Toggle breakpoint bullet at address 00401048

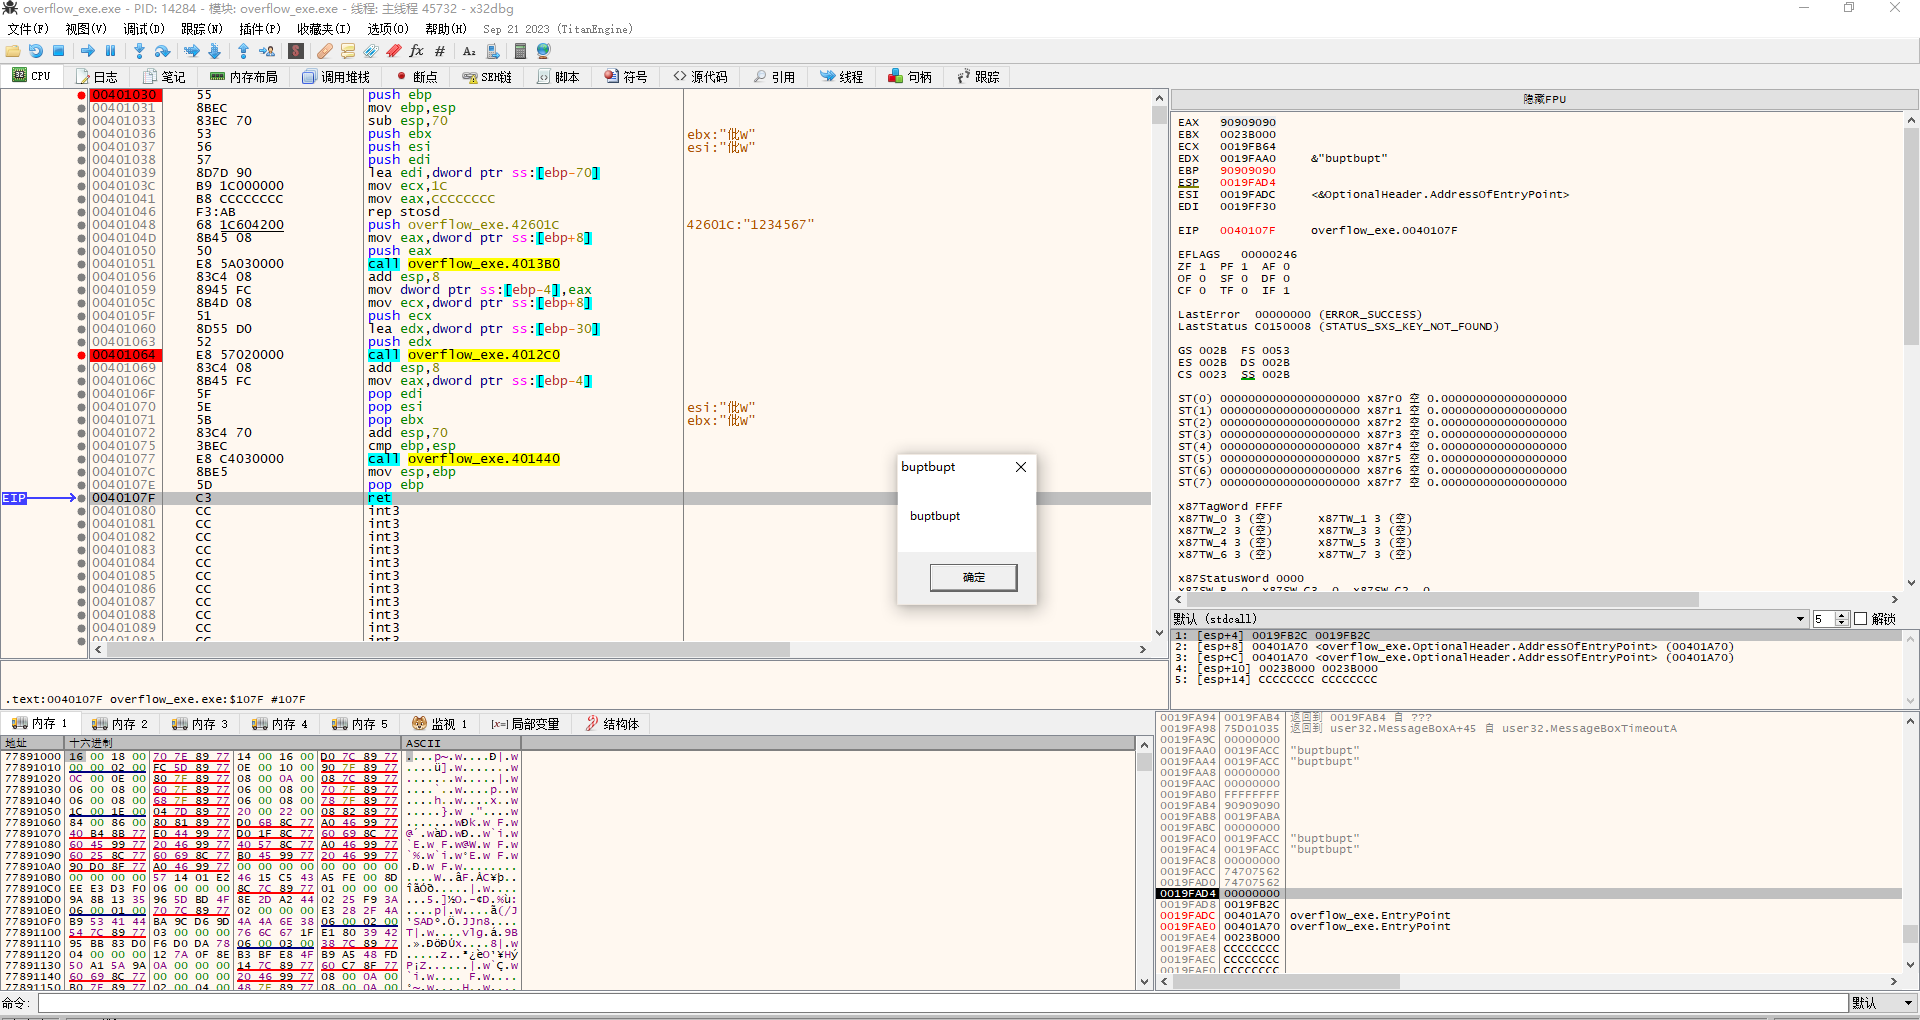pyautogui.click(x=81, y=225)
